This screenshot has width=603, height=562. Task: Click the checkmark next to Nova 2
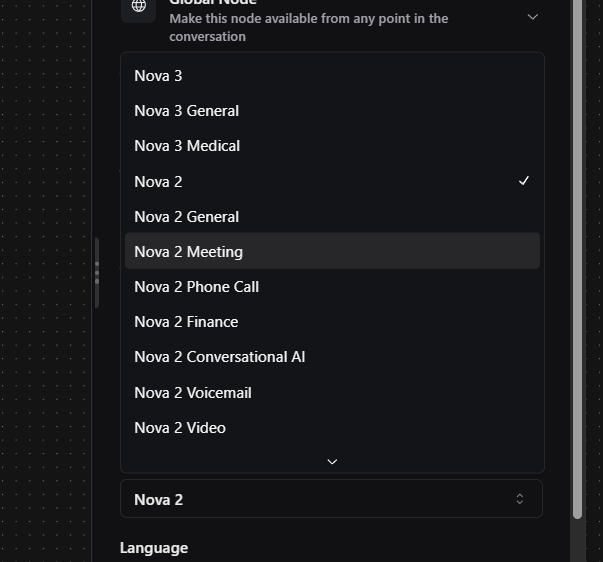tap(524, 181)
